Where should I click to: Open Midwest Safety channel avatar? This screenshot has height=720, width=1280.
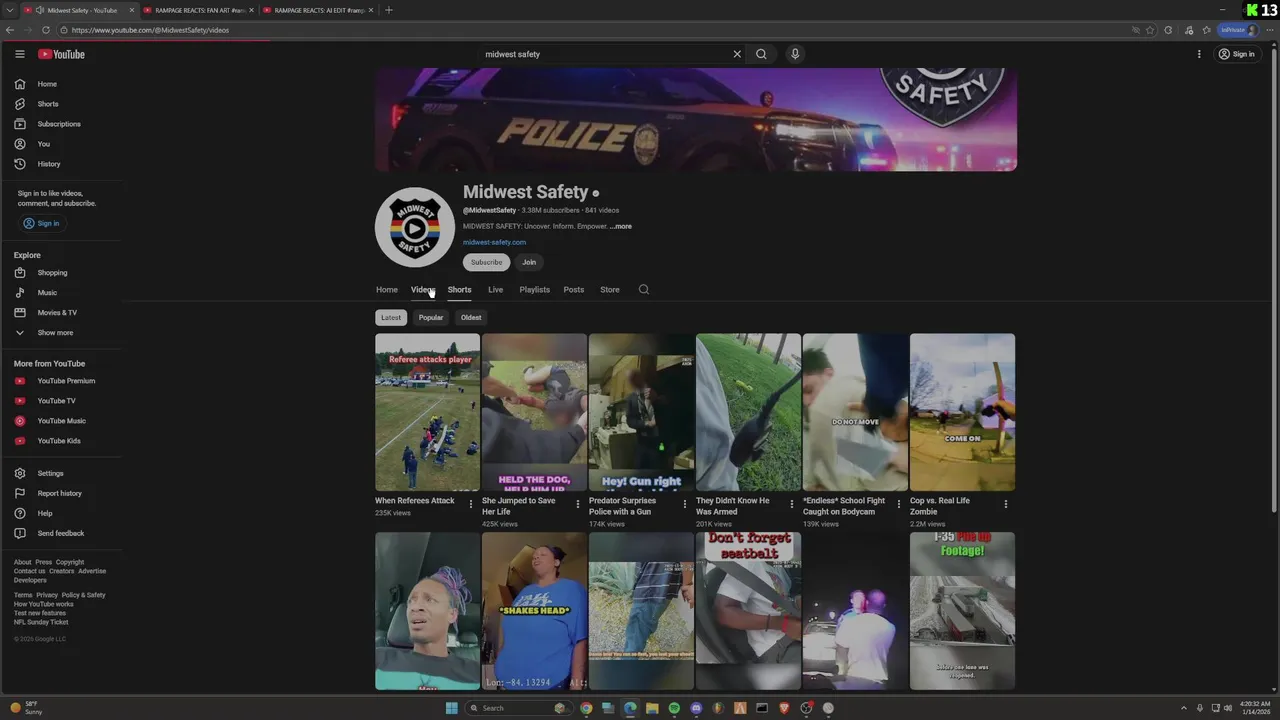tap(415, 227)
